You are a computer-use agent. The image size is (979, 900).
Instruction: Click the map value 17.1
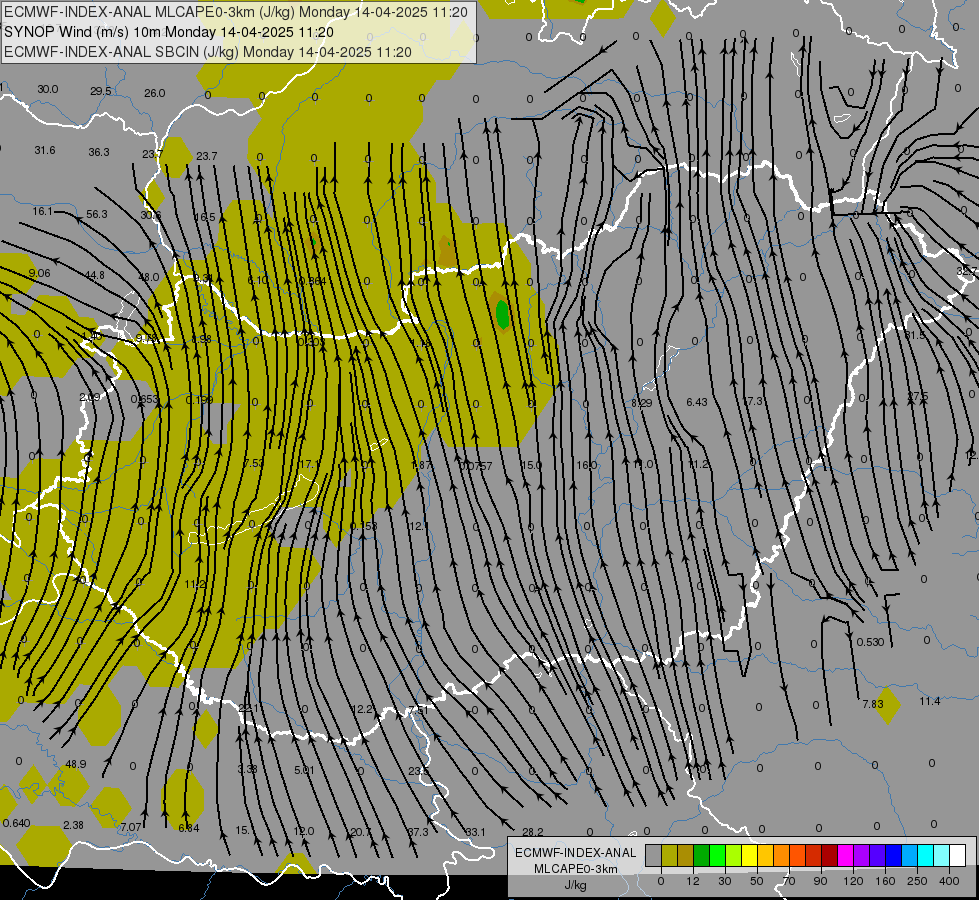(x=309, y=464)
